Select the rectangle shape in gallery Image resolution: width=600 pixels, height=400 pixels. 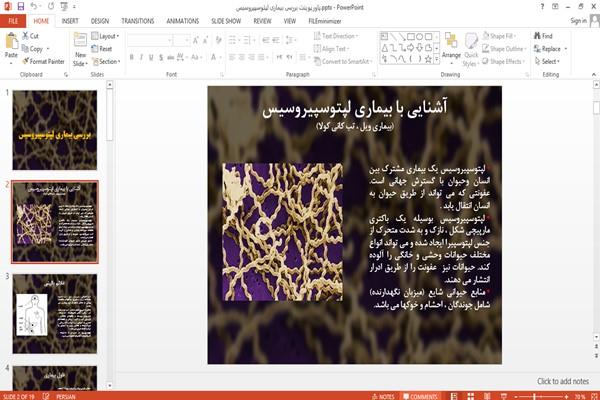(411, 37)
